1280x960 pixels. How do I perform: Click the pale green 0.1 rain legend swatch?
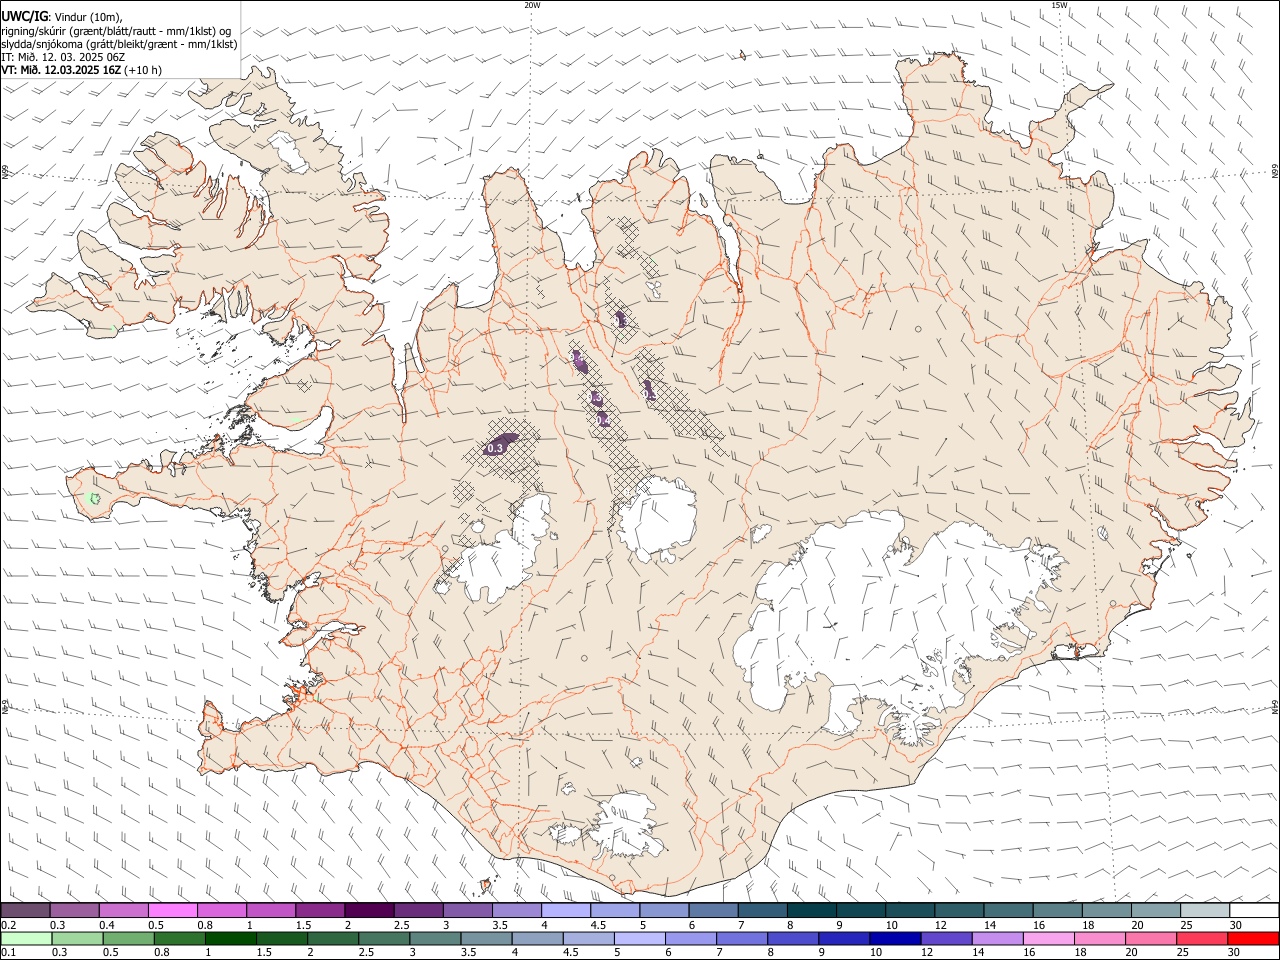click(26, 939)
